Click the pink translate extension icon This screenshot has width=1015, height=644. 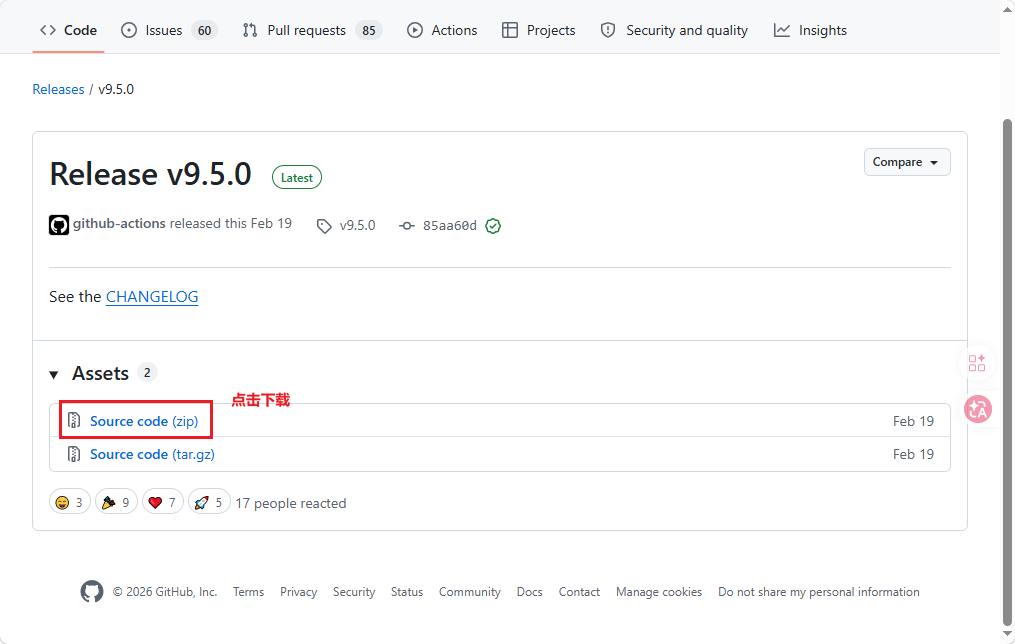[x=977, y=409]
